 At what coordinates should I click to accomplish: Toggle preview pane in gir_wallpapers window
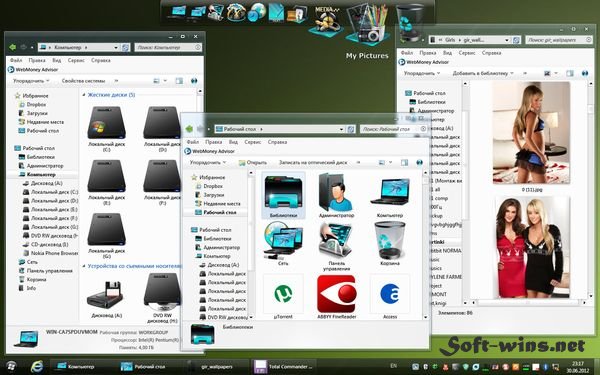click(570, 73)
